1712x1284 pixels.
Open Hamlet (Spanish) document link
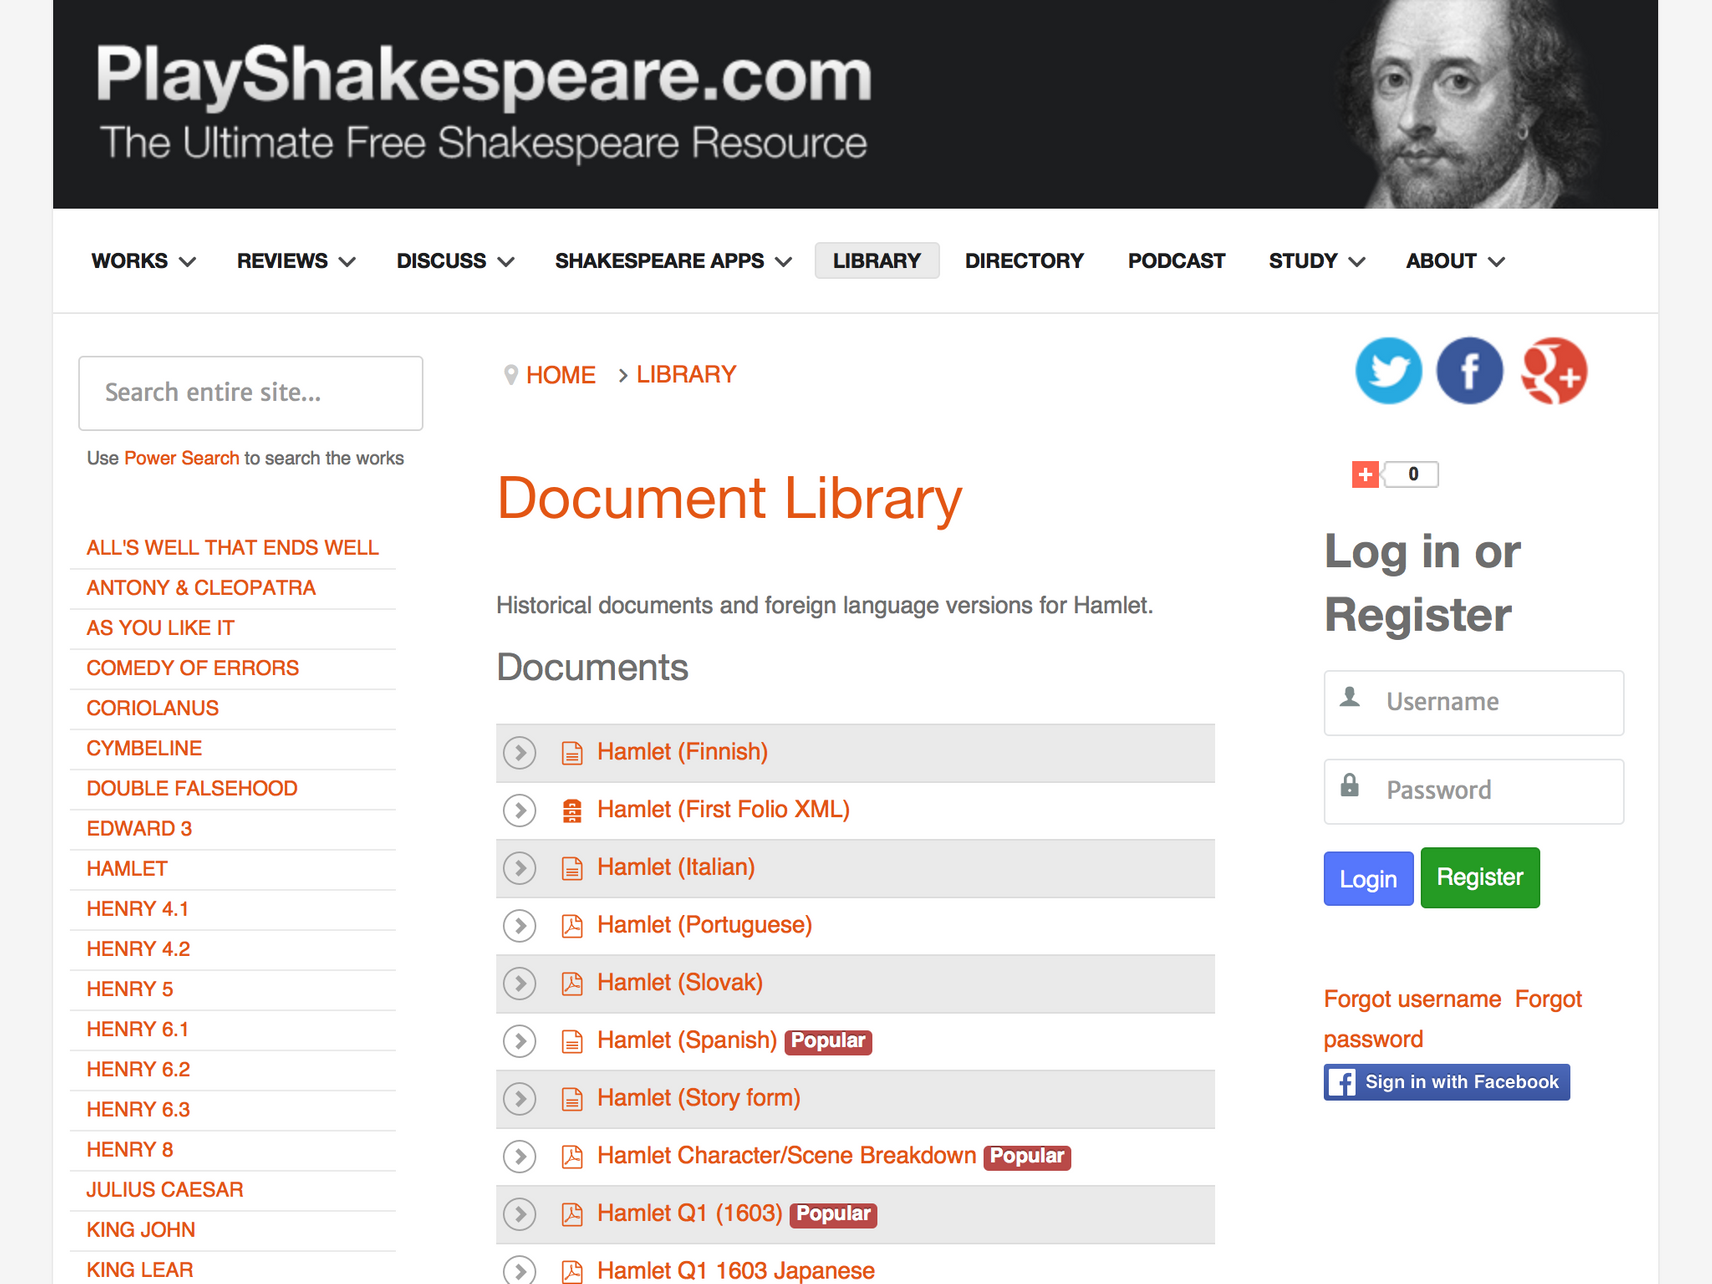tap(687, 1041)
